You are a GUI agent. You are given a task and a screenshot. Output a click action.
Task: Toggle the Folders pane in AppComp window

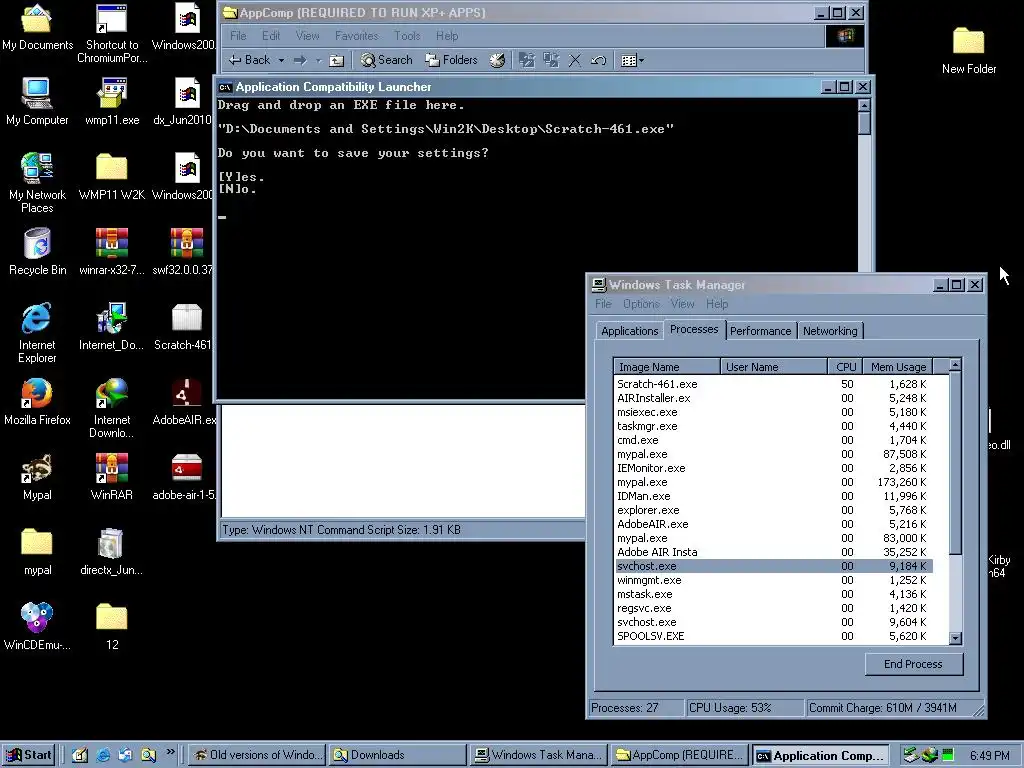tap(451, 60)
